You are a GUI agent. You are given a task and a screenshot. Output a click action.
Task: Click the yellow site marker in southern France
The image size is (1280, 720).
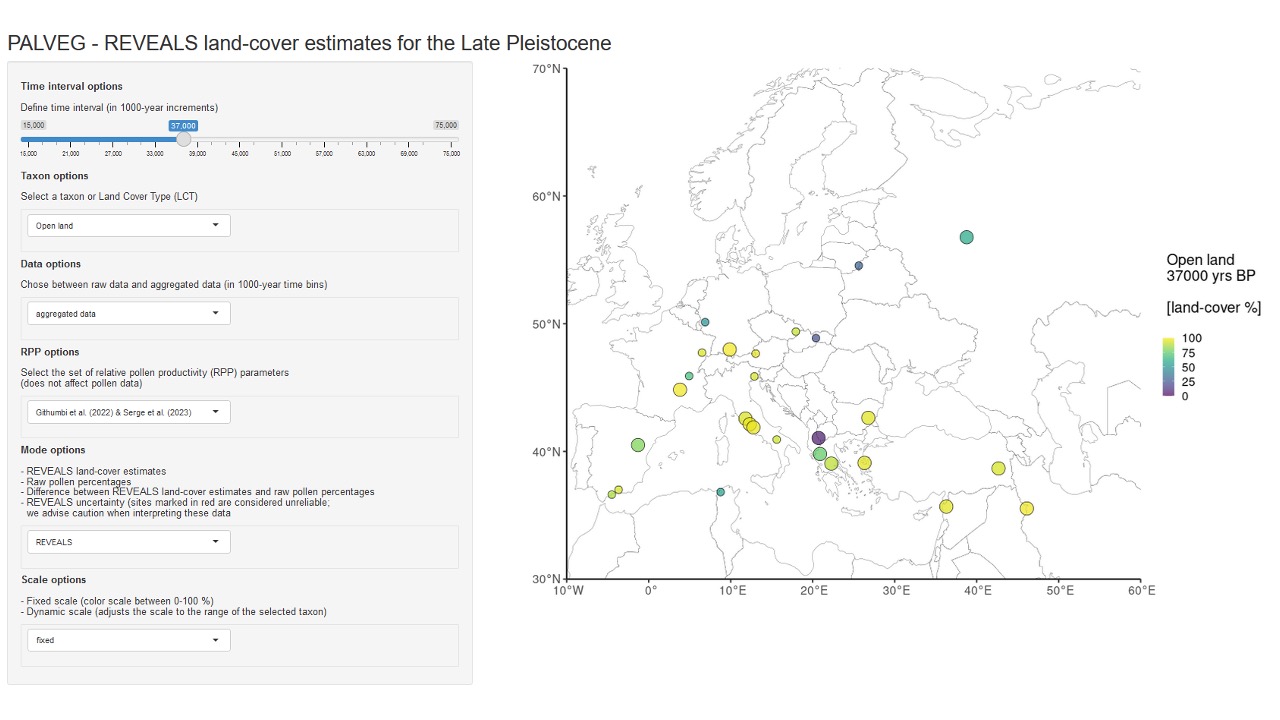pos(680,390)
